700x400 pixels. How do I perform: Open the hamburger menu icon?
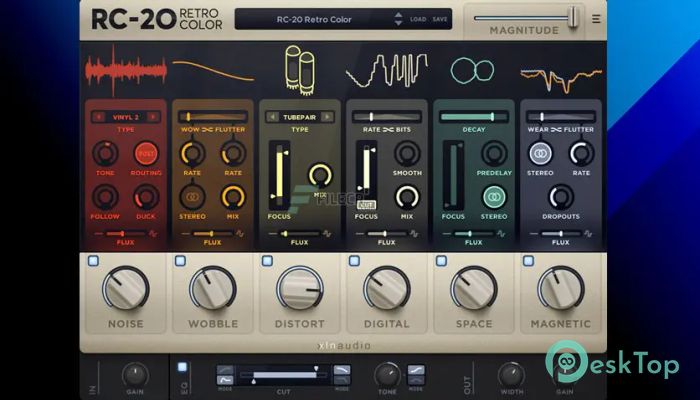coord(596,19)
